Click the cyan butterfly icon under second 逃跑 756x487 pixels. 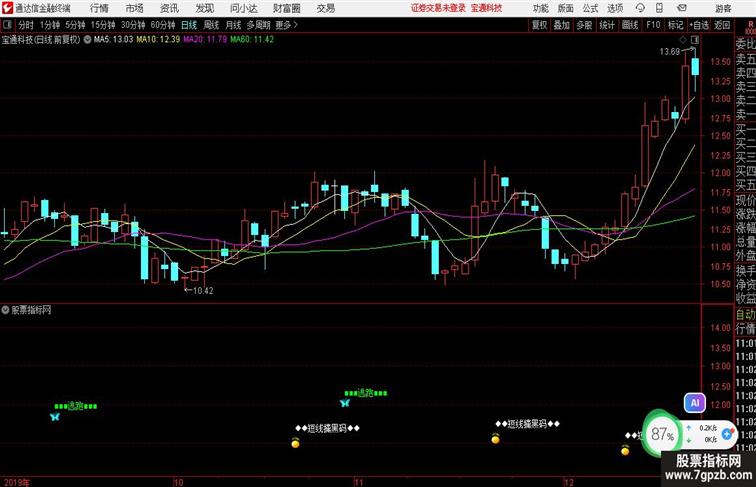tap(345, 403)
